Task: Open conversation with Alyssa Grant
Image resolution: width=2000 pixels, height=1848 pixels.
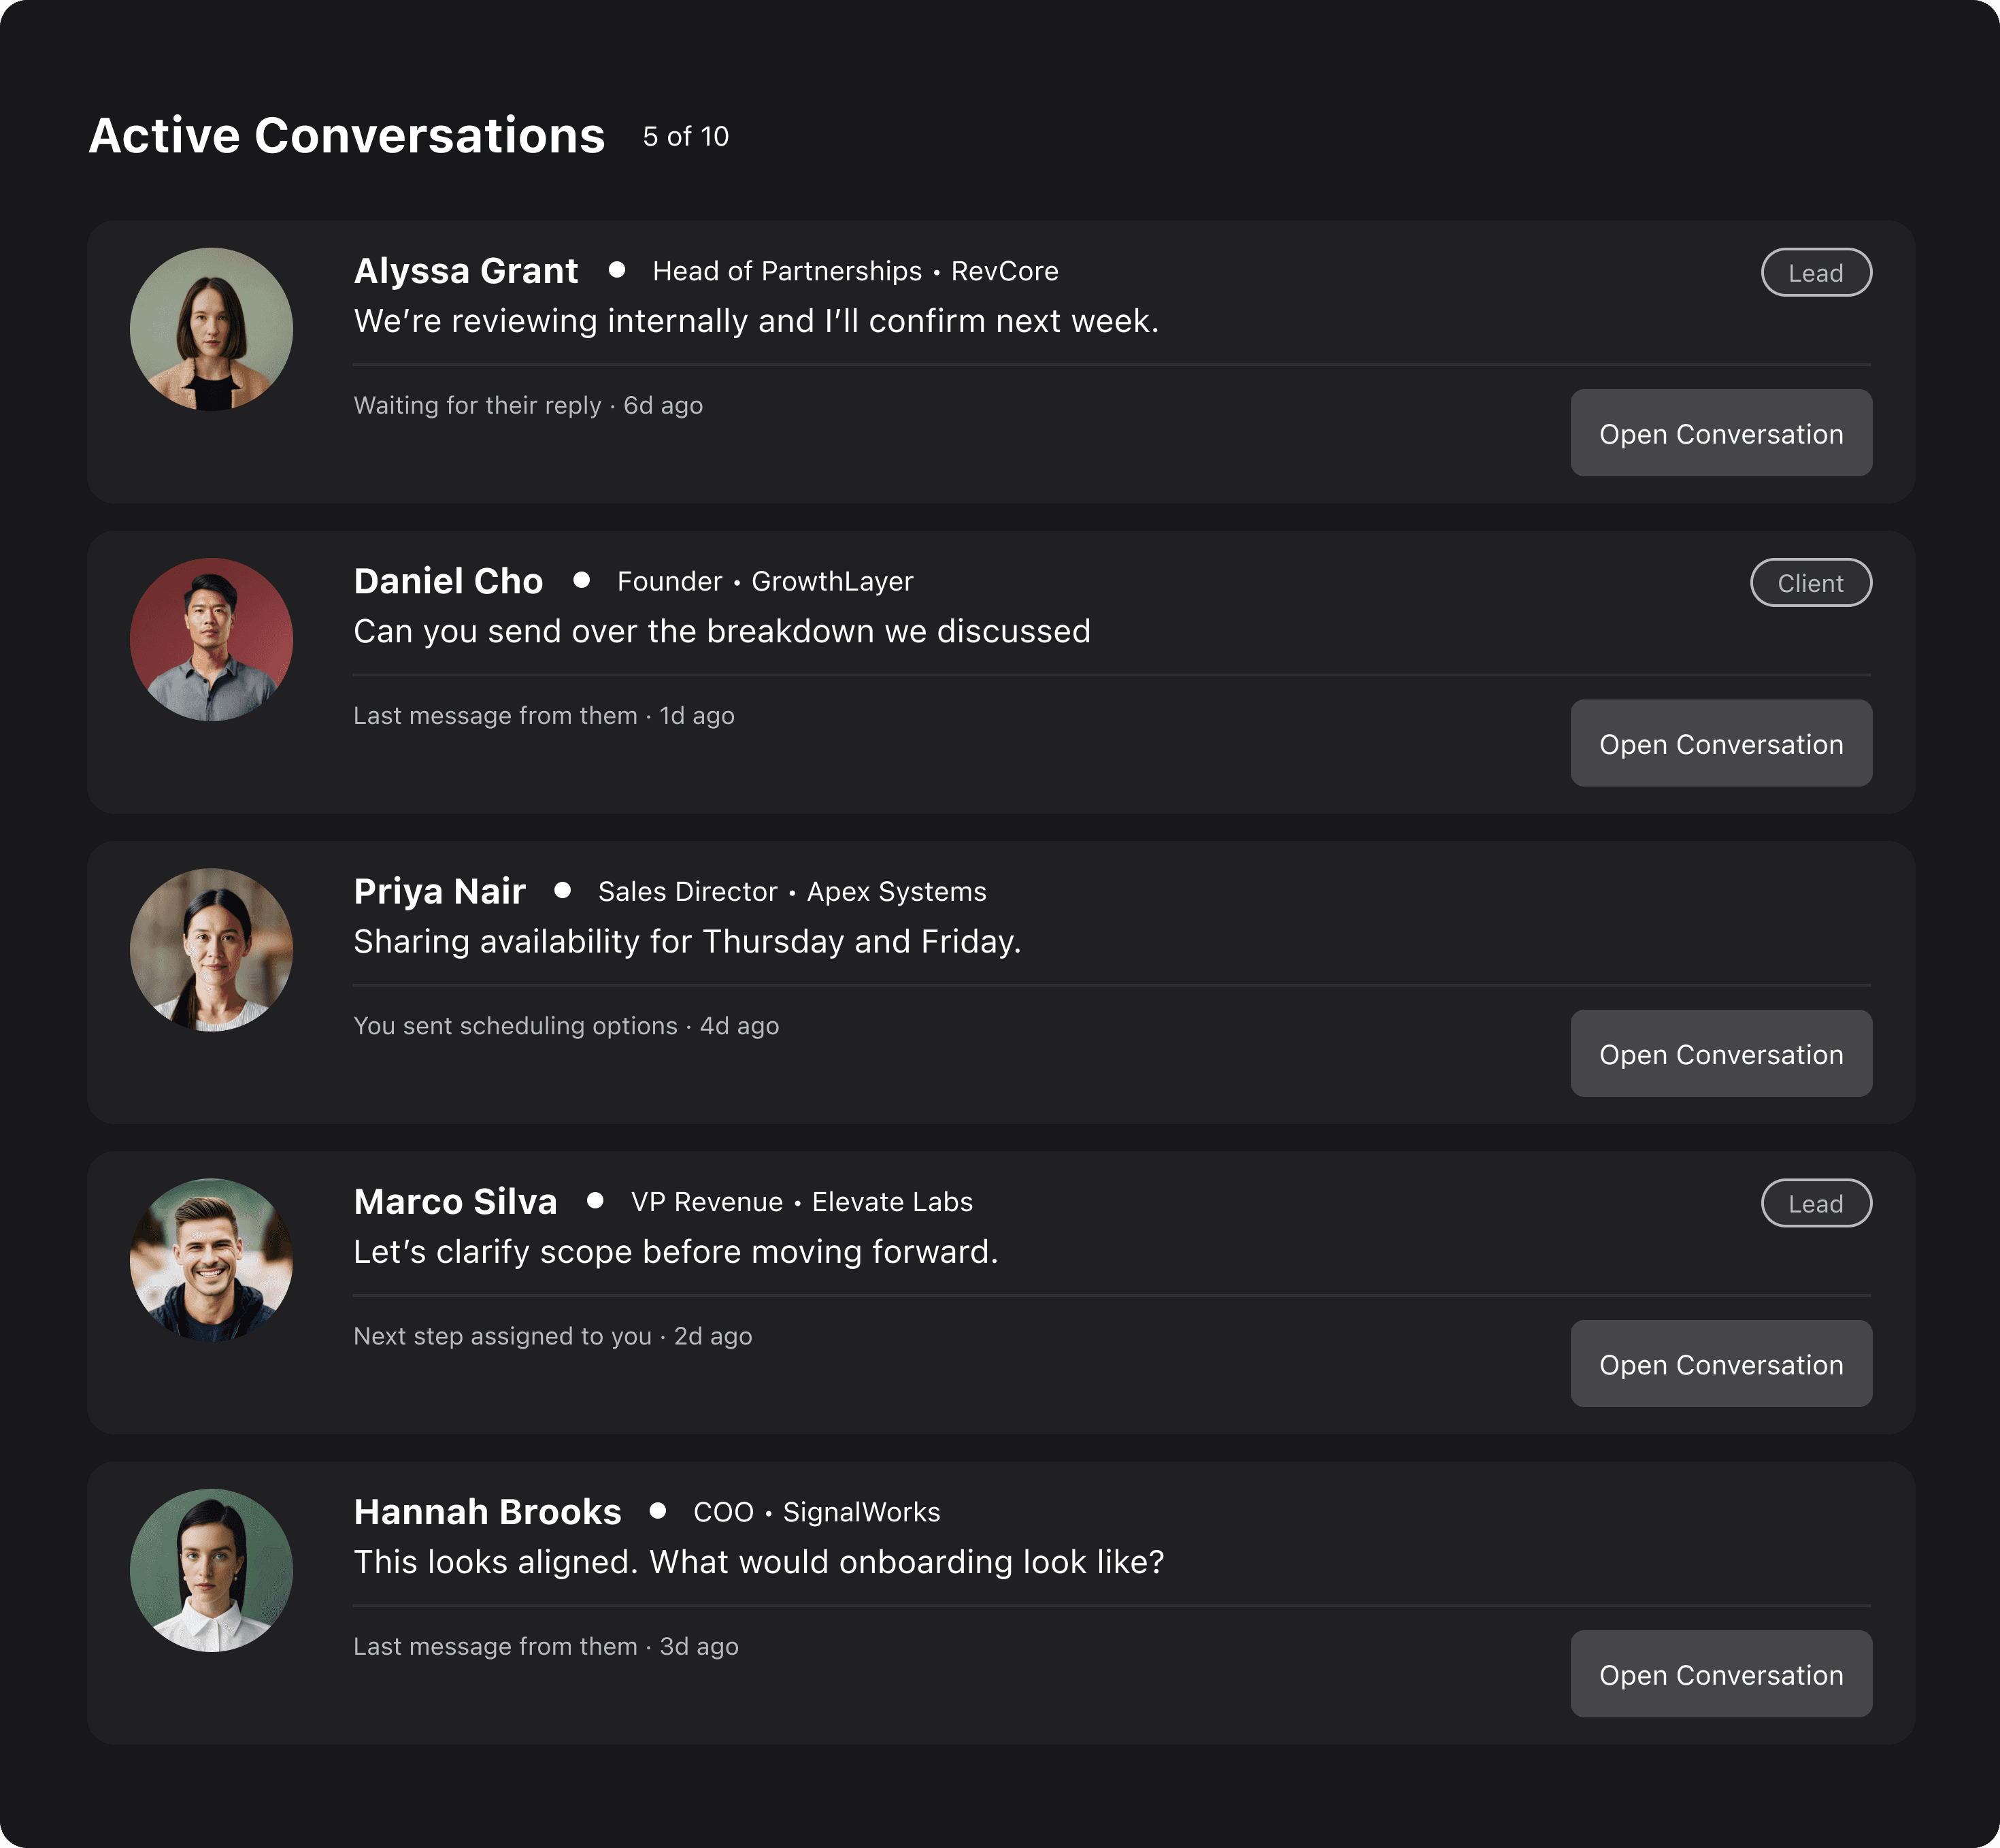Action: coord(1720,433)
